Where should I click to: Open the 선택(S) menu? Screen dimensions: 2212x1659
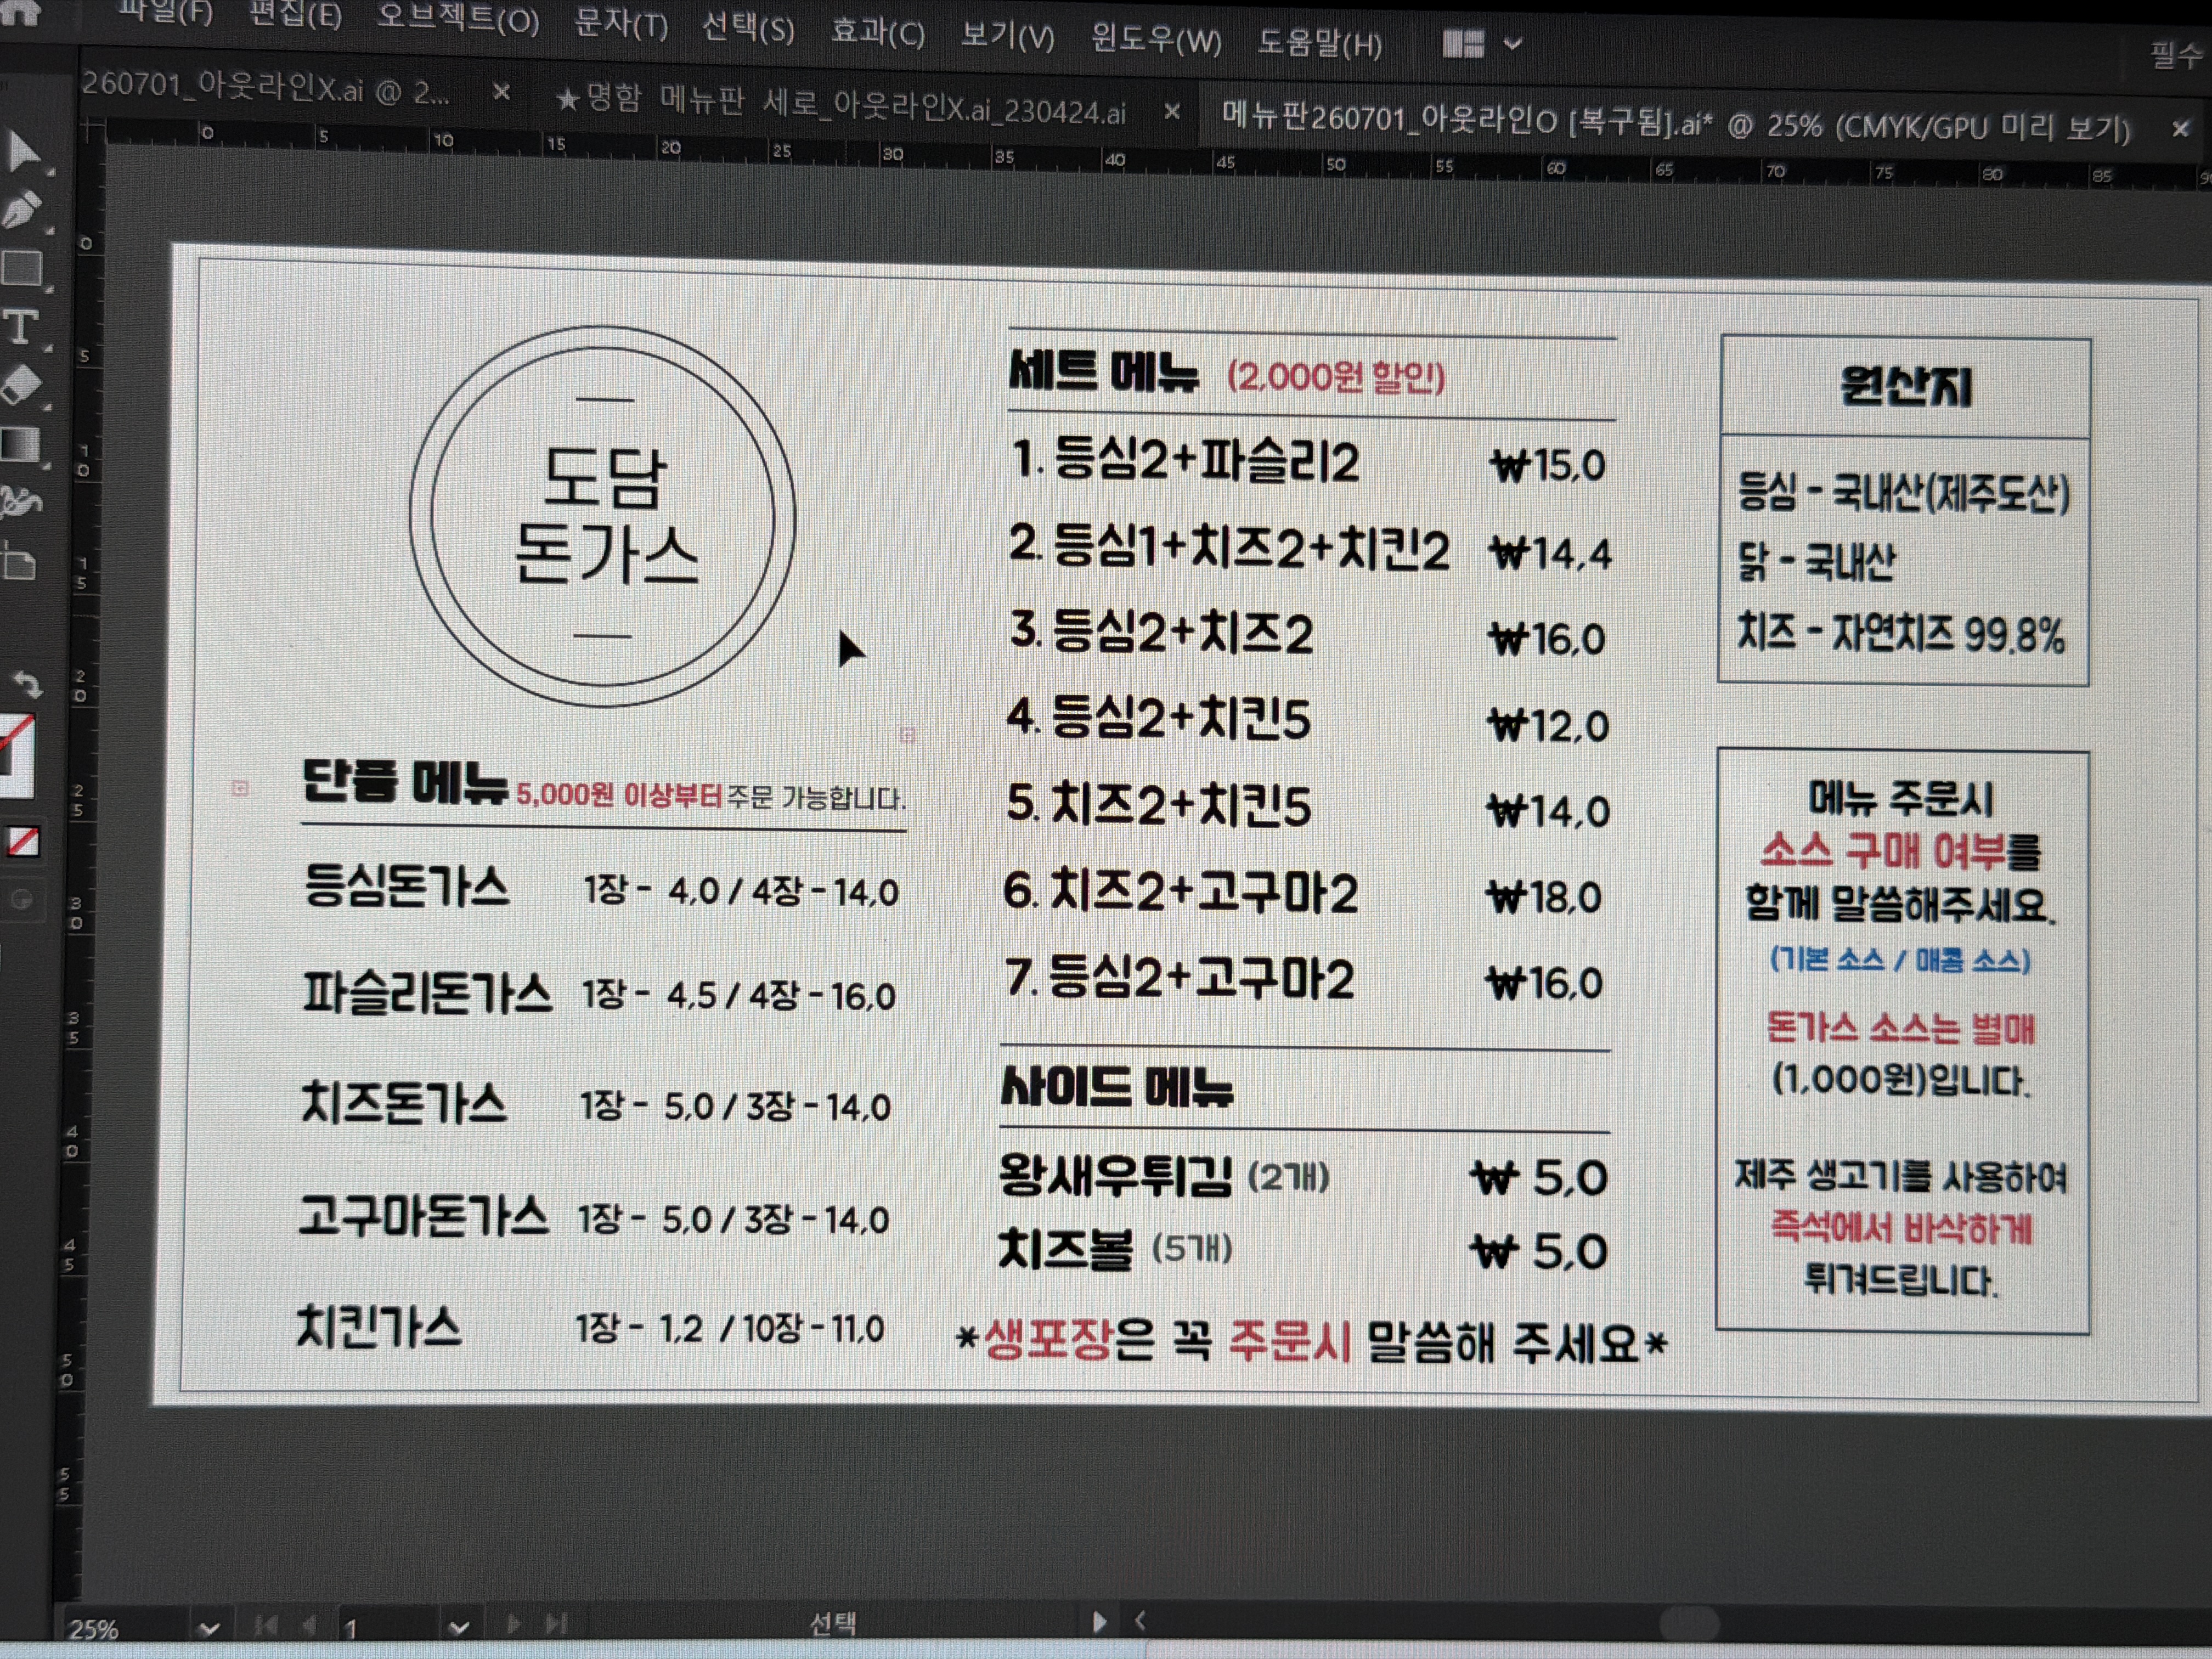point(748,27)
